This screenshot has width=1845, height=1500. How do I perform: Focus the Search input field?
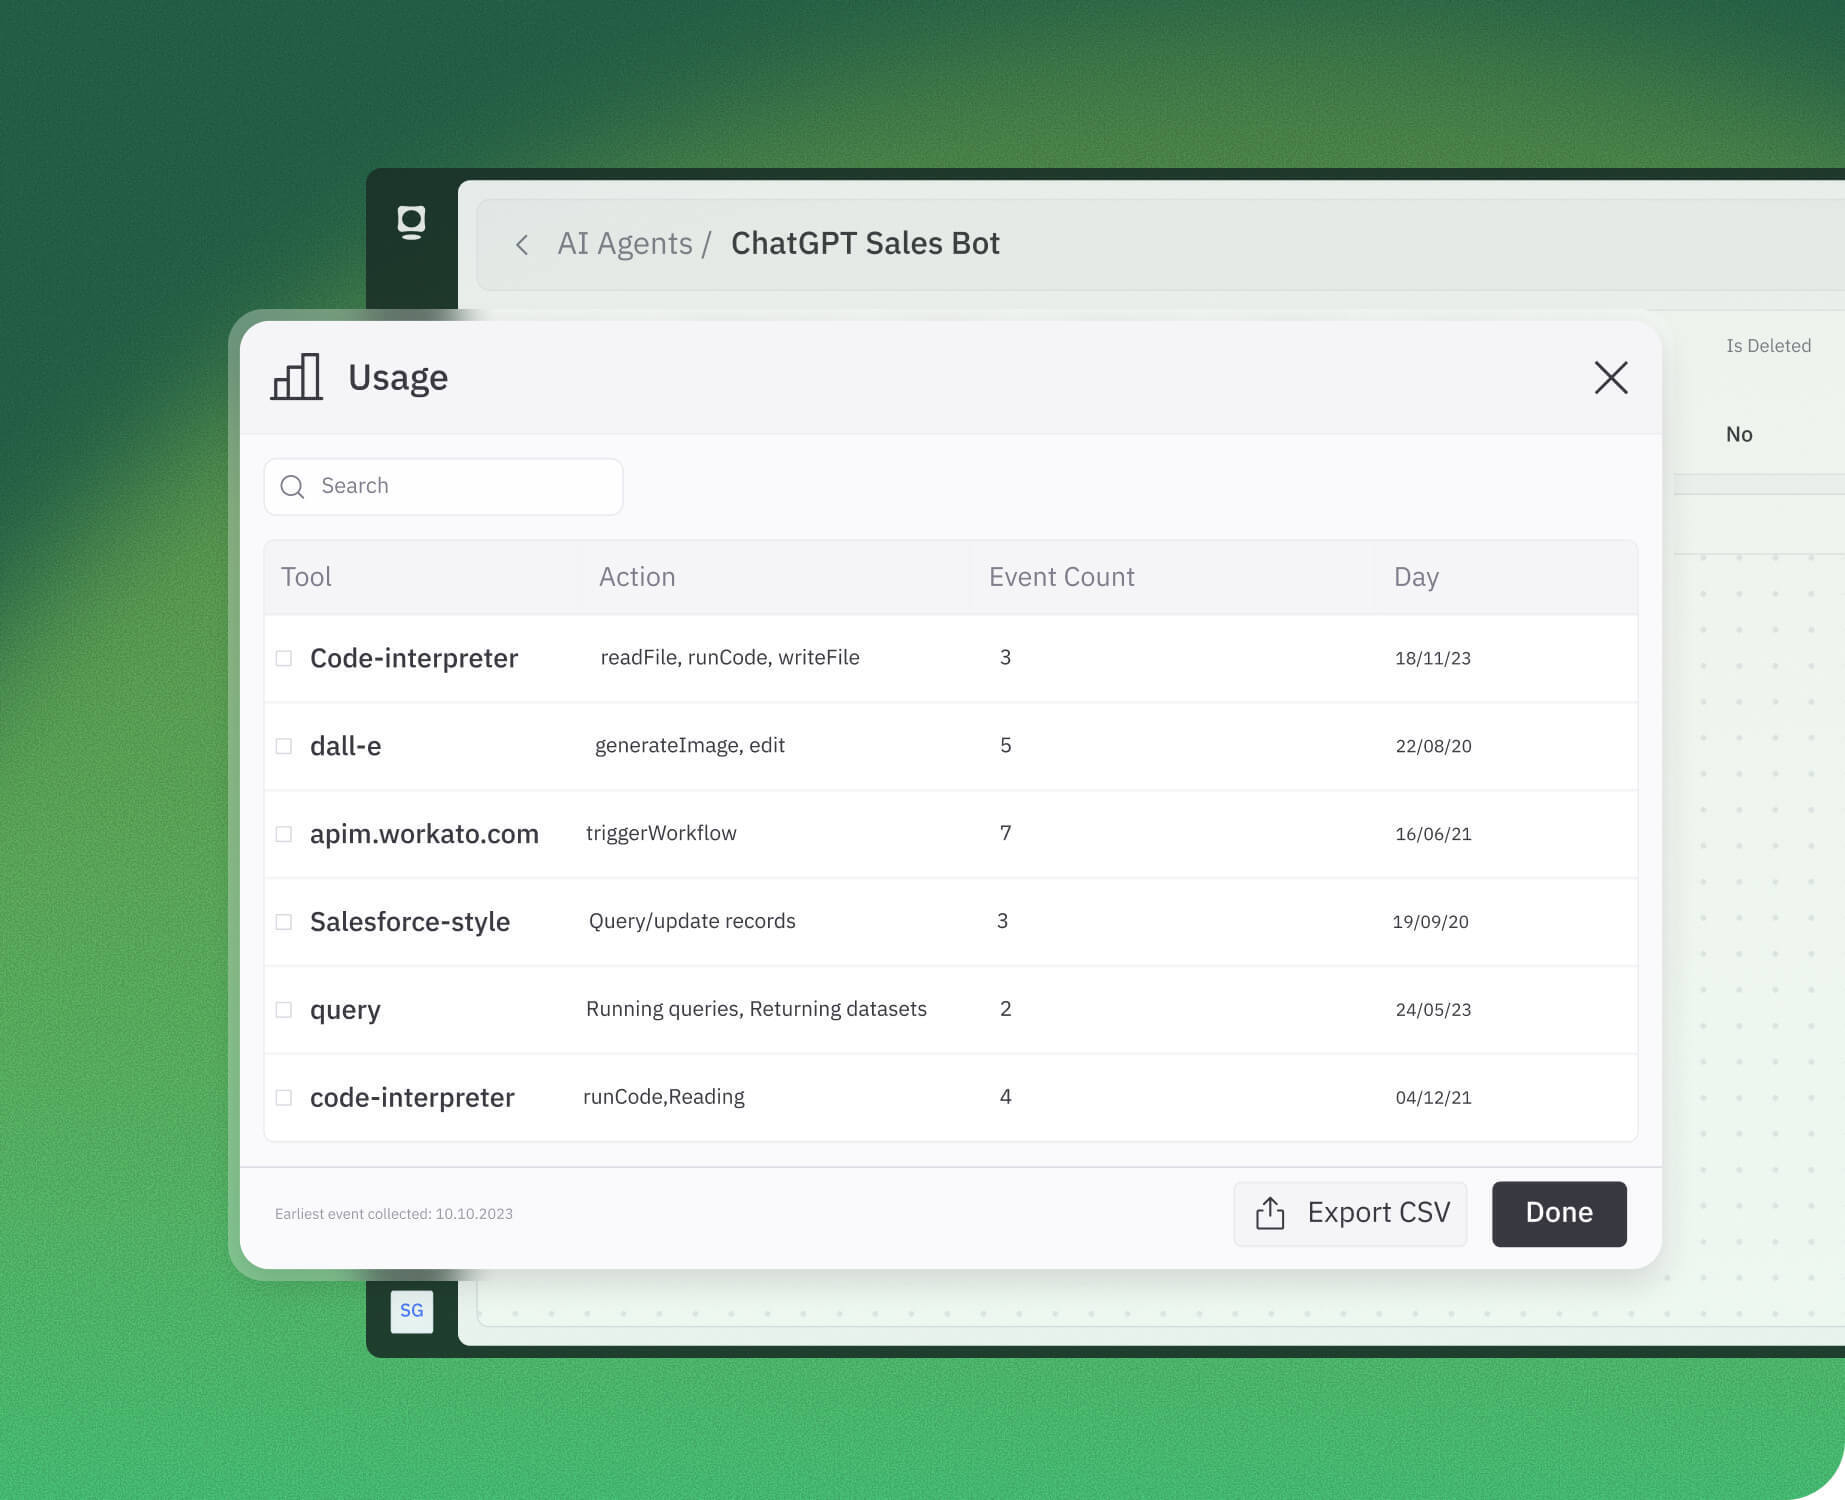click(x=443, y=487)
